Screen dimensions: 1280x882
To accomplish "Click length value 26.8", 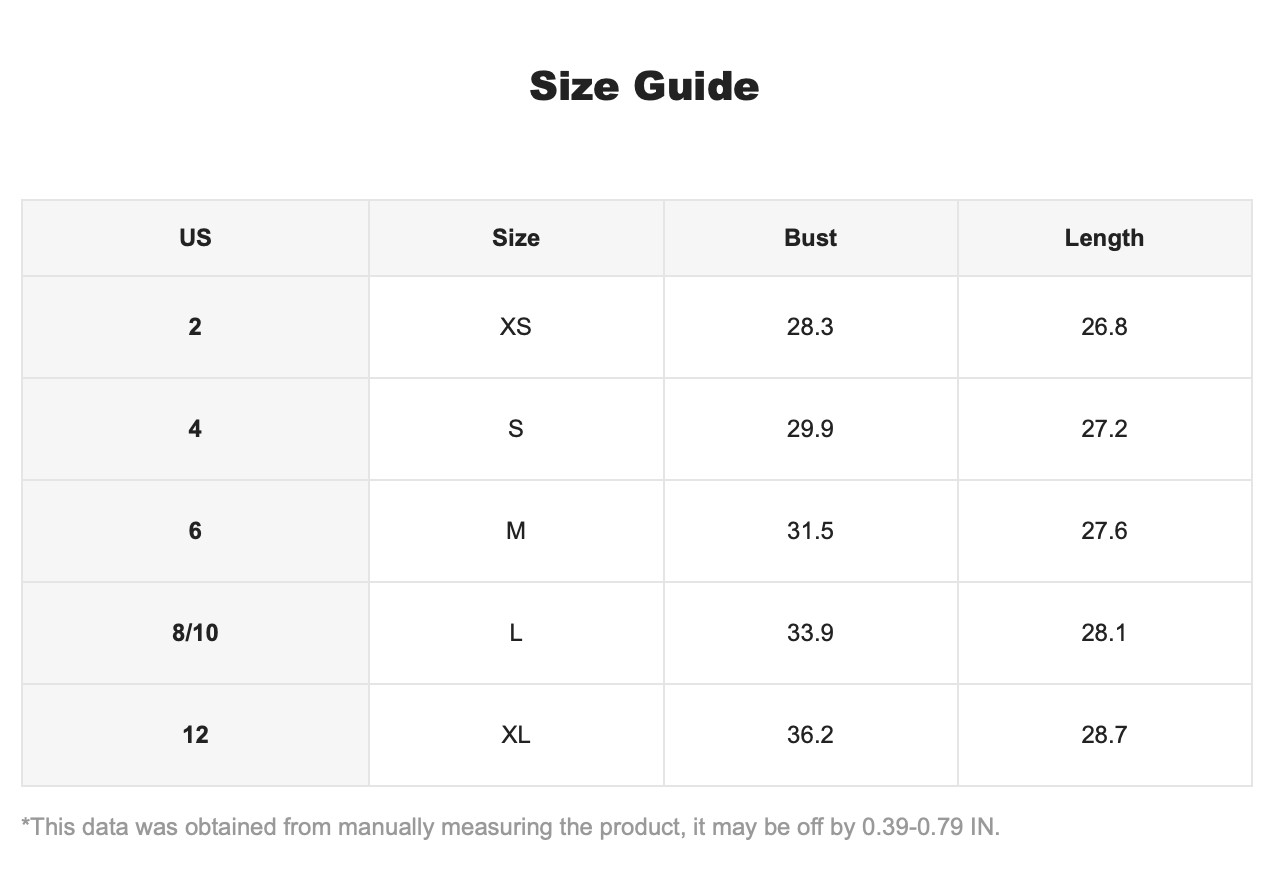I will pos(1104,327).
